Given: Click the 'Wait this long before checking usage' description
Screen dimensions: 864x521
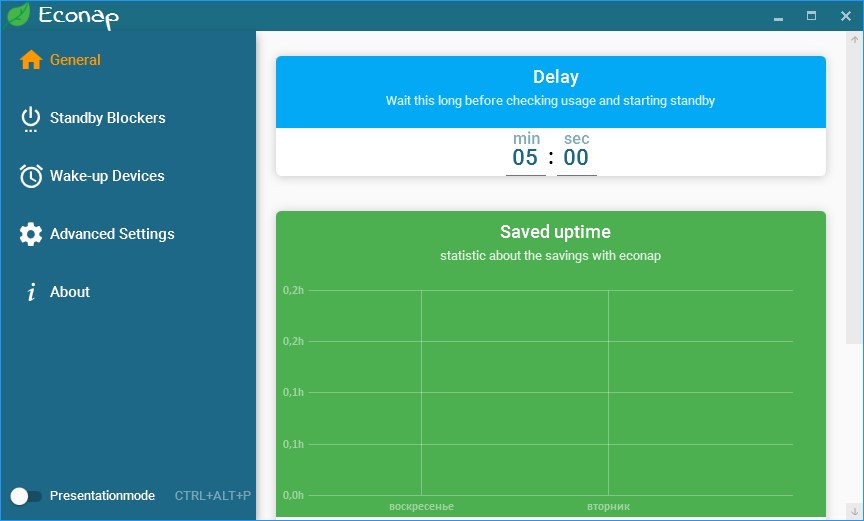Looking at the screenshot, I should [550, 101].
